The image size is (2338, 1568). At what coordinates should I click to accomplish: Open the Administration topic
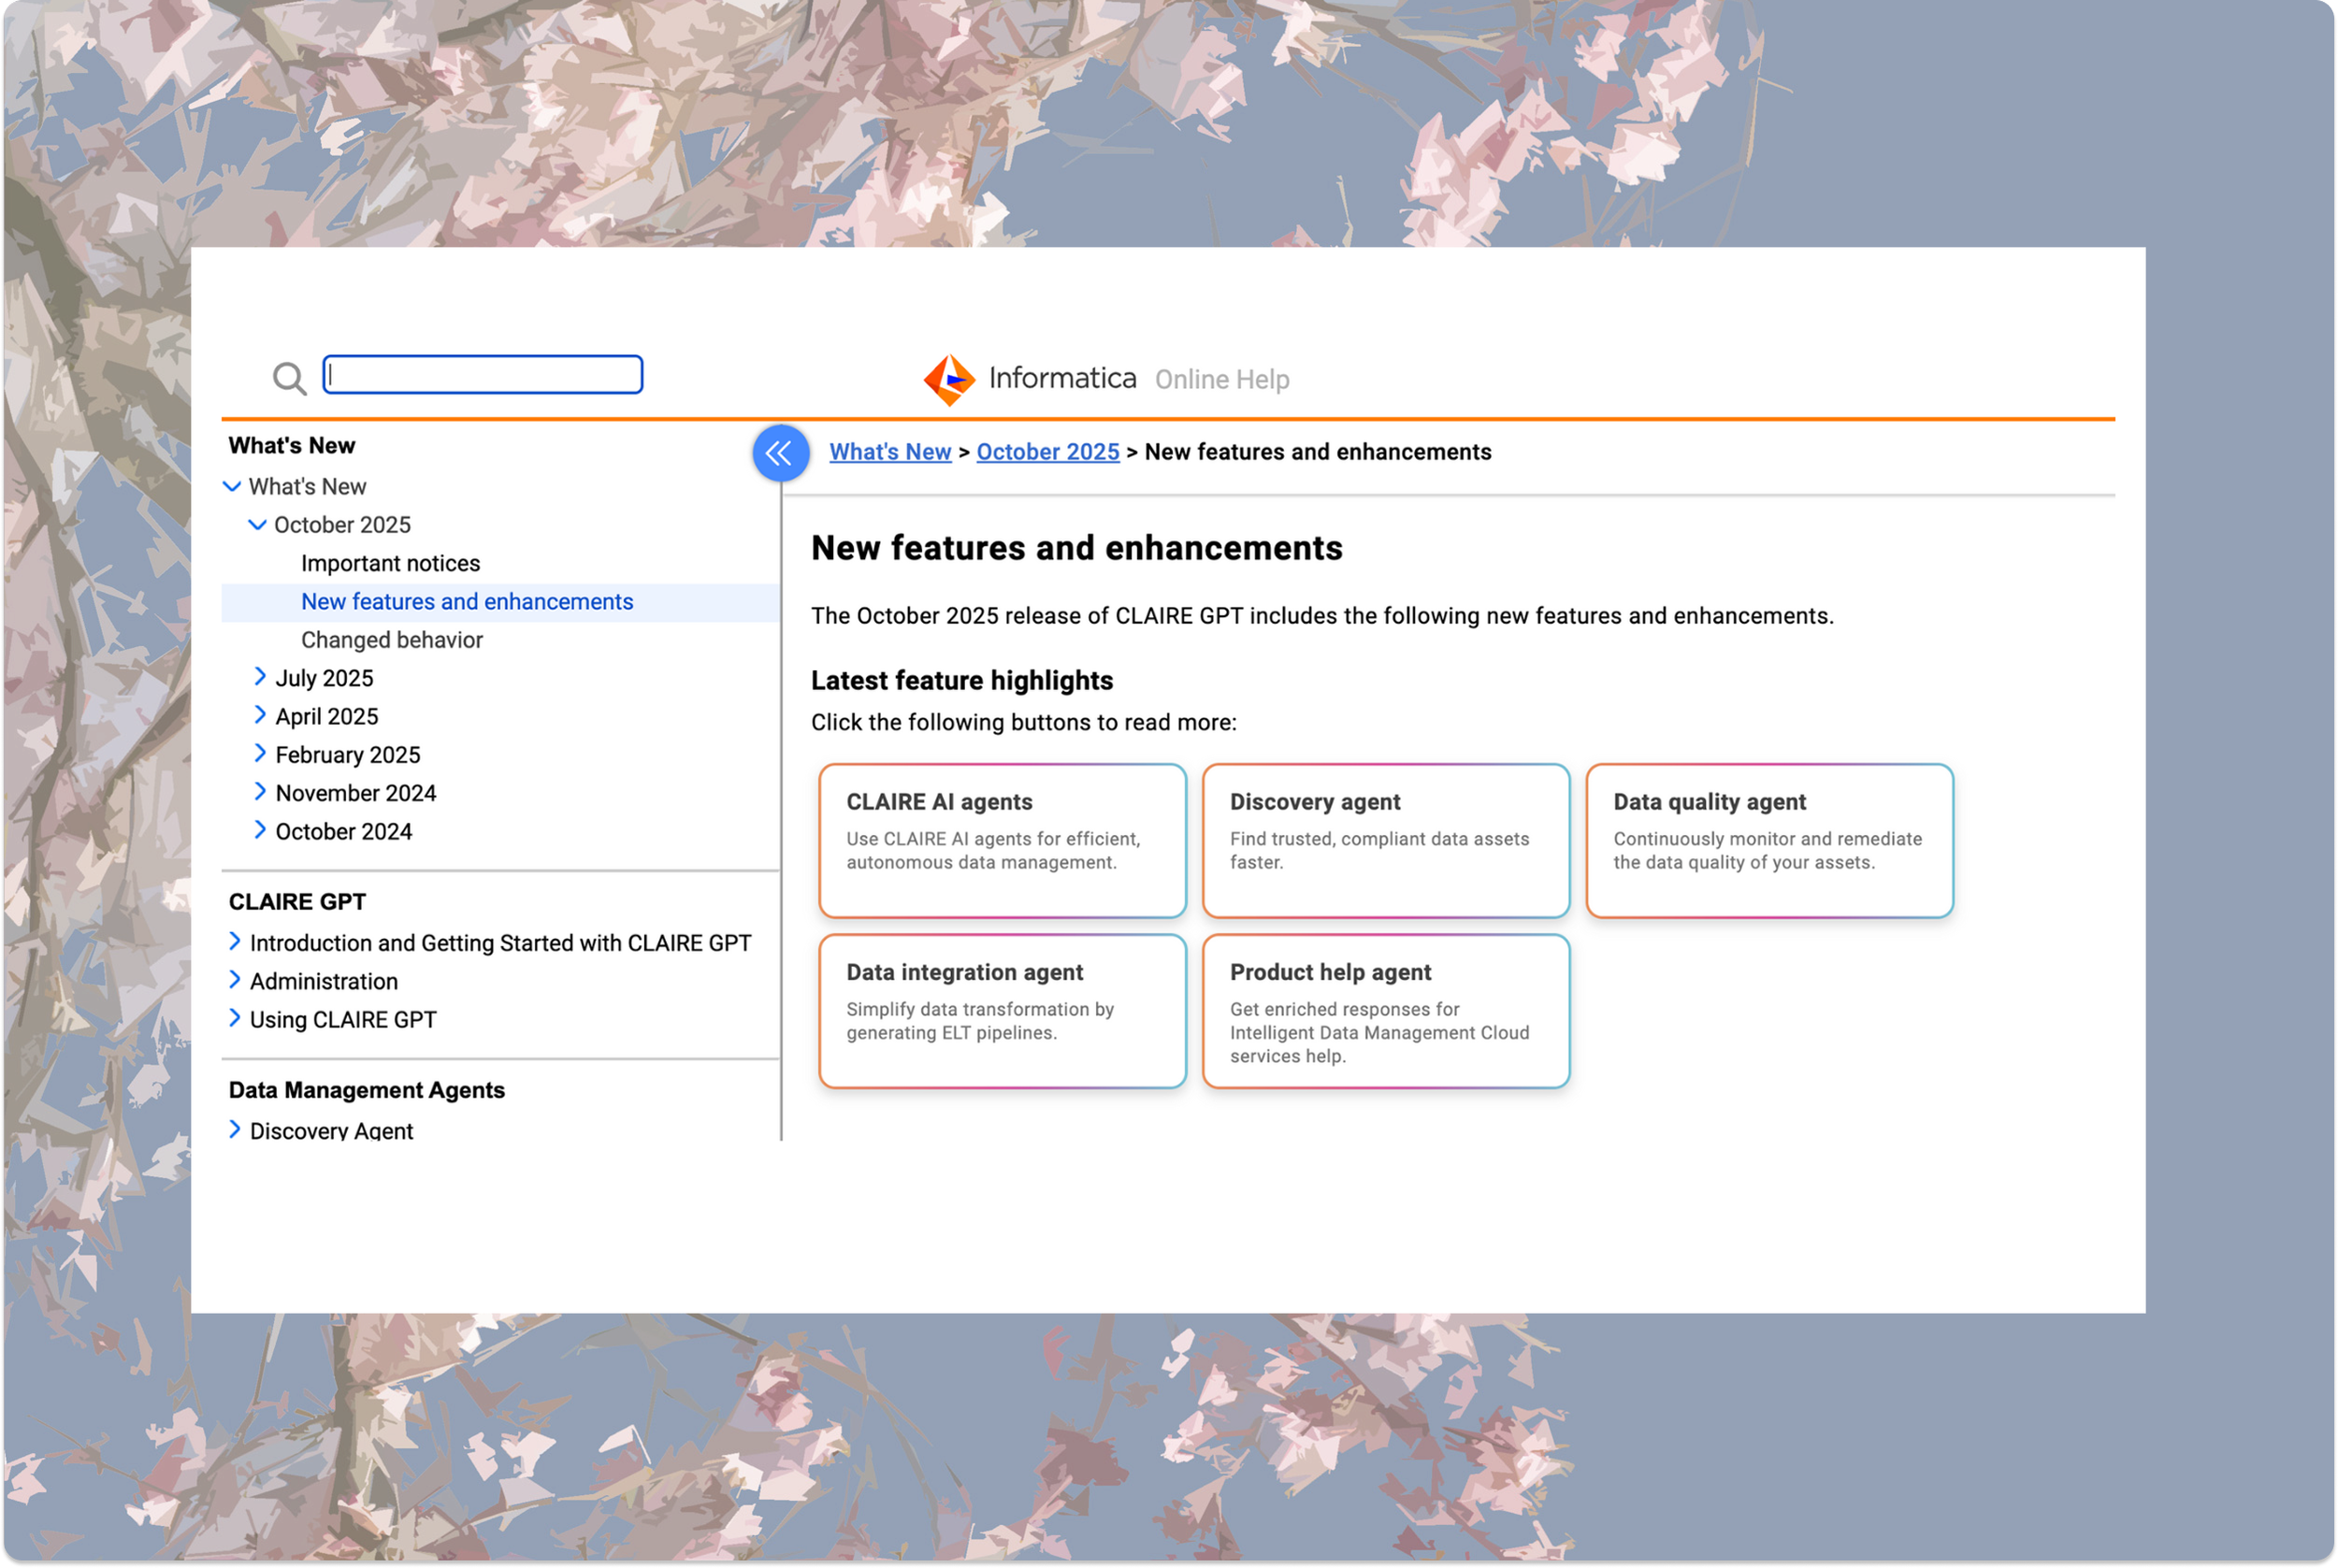[324, 982]
